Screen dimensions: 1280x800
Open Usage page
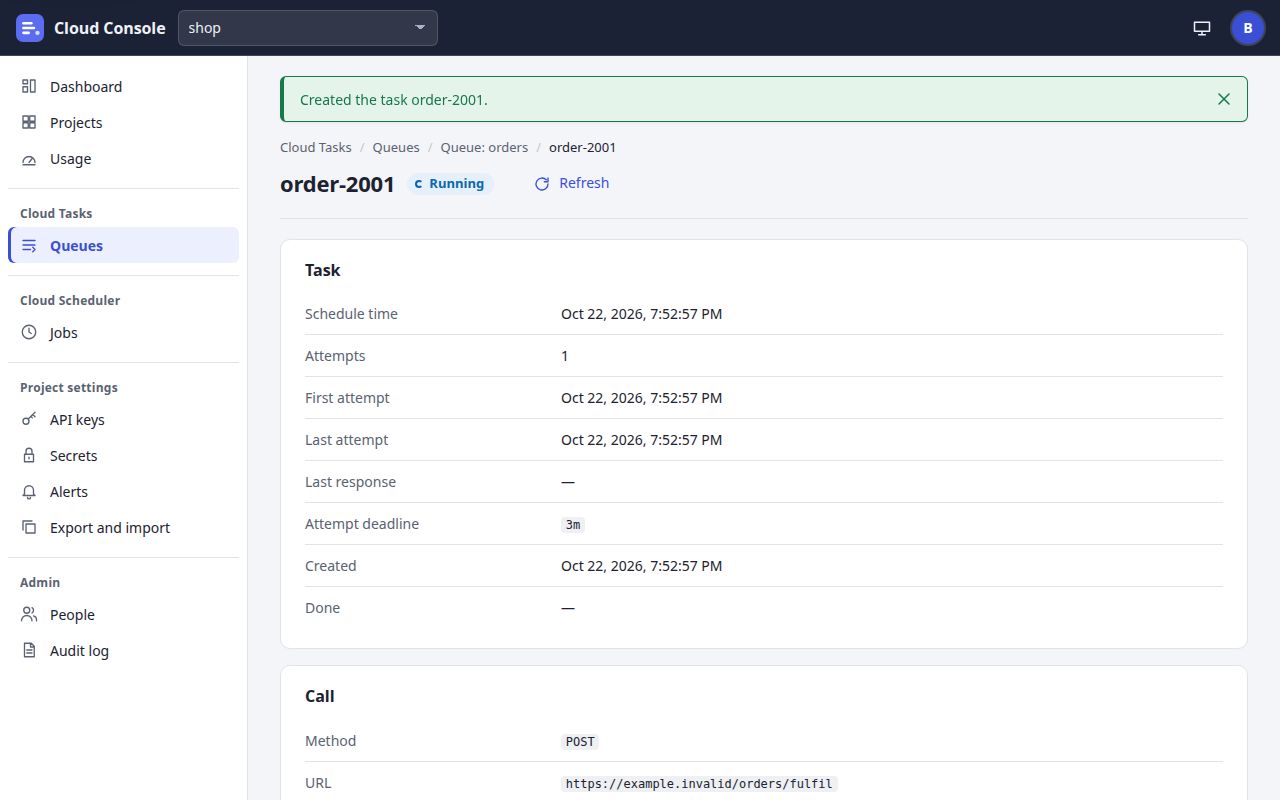(x=124, y=159)
